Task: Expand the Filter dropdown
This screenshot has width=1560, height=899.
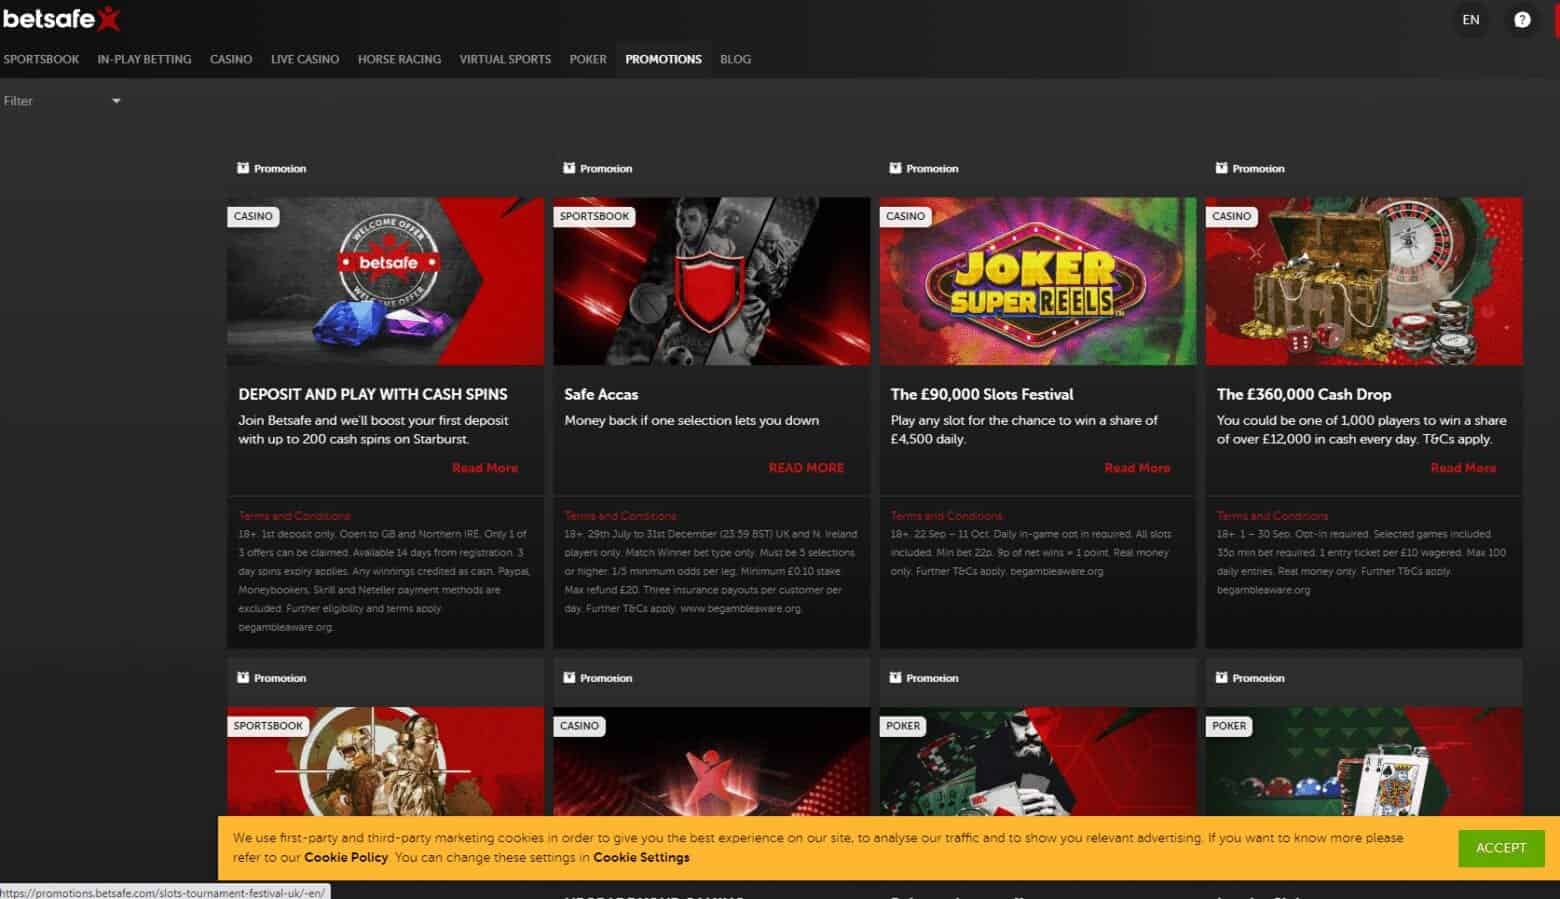Action: point(62,101)
